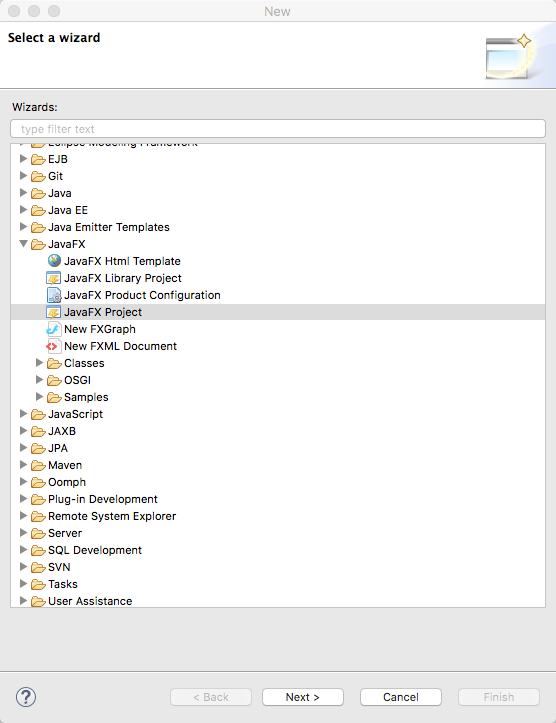The width and height of the screenshot is (556, 723).
Task: Select JavaFX Library Project label
Action: 123,278
